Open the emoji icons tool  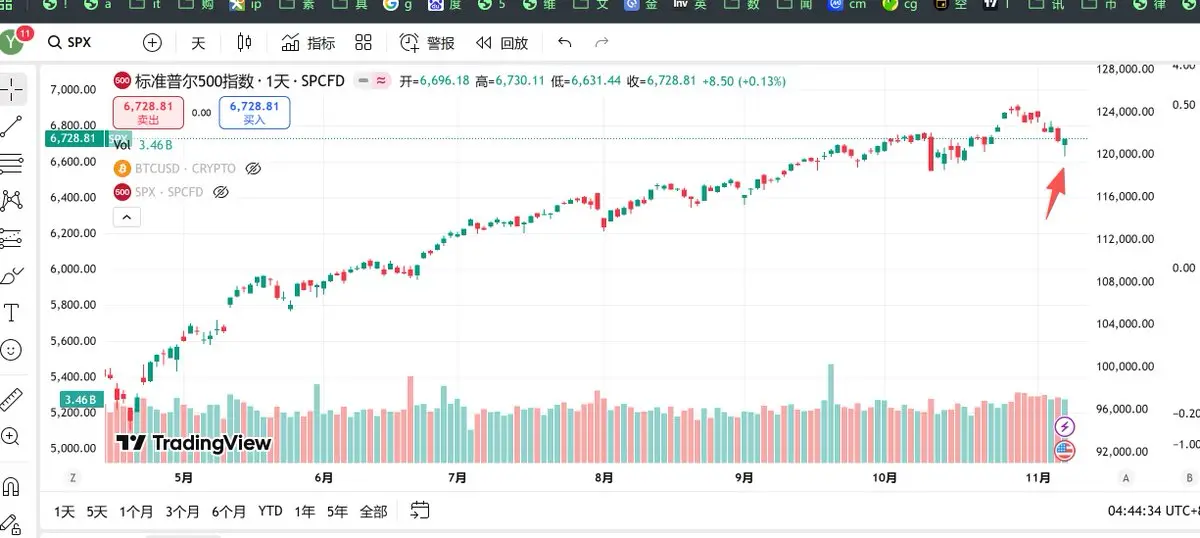pyautogui.click(x=12, y=350)
